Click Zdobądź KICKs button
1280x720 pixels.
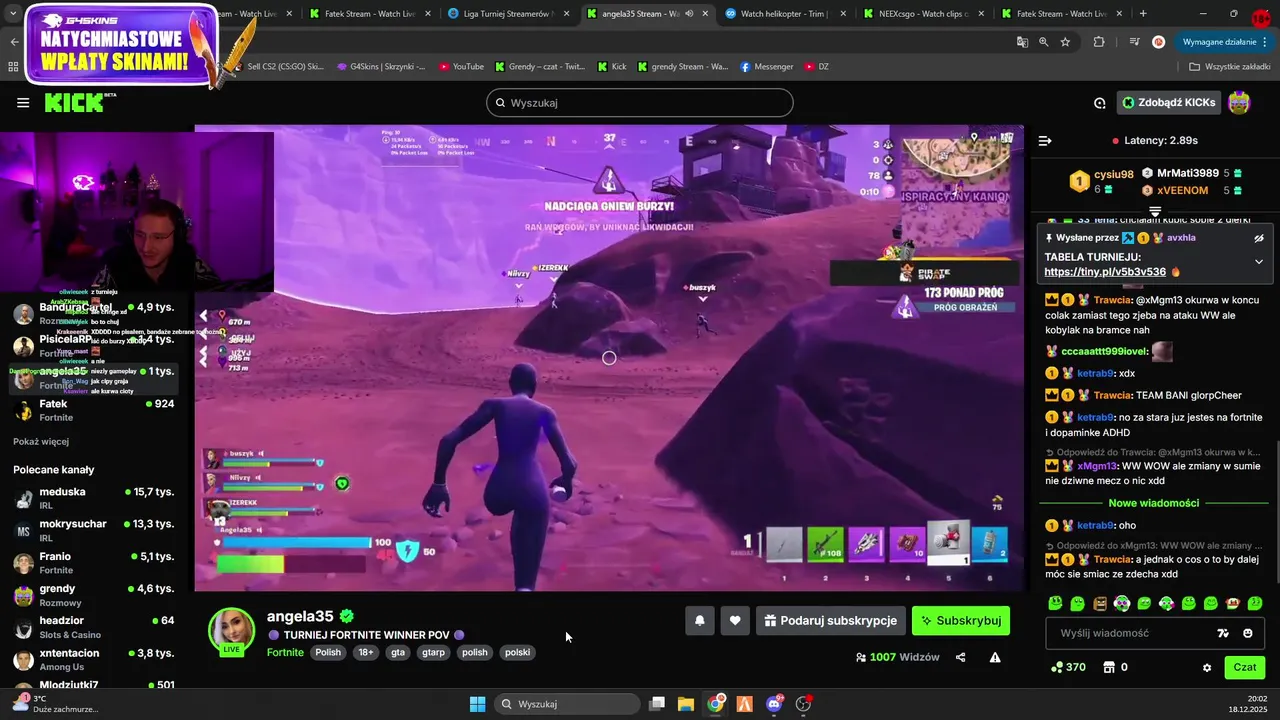tap(1169, 103)
